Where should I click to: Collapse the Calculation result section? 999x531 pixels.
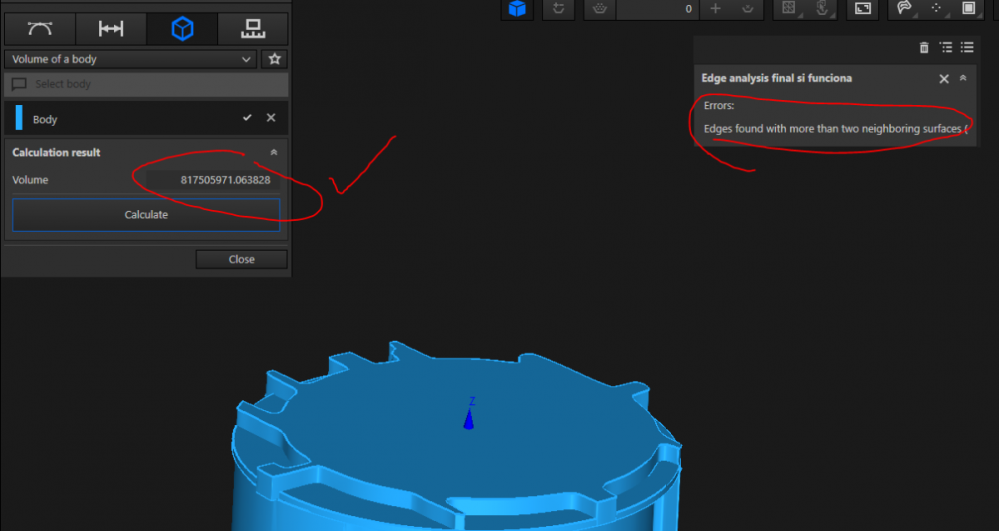pos(274,153)
